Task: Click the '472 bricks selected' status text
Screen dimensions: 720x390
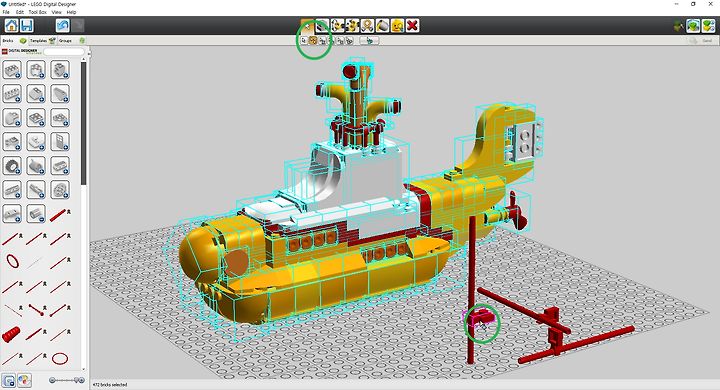Action: click(x=110, y=384)
